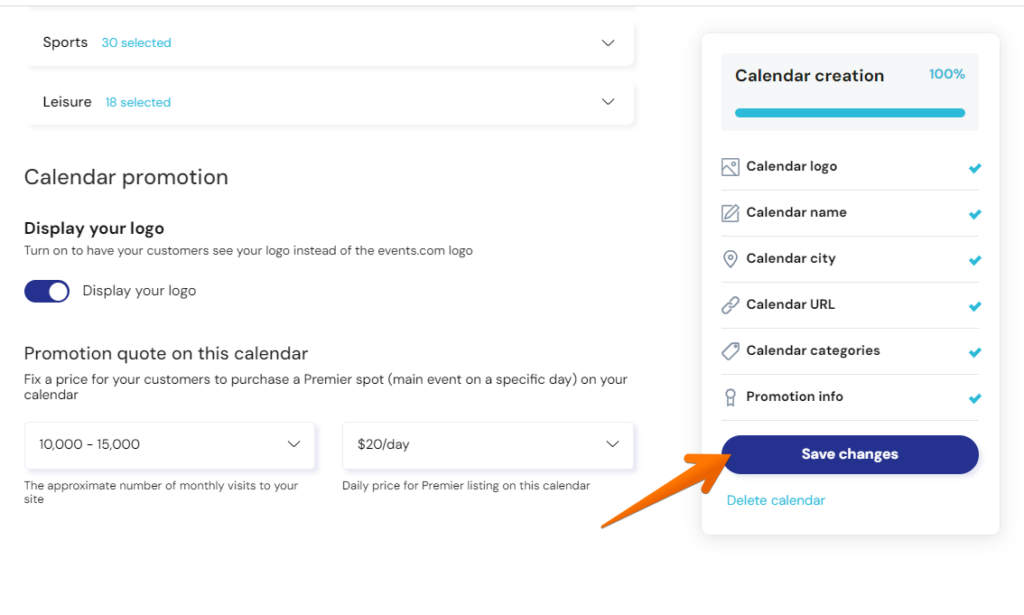
Task: Select the Calendar categories checklist item
Action: (850, 351)
